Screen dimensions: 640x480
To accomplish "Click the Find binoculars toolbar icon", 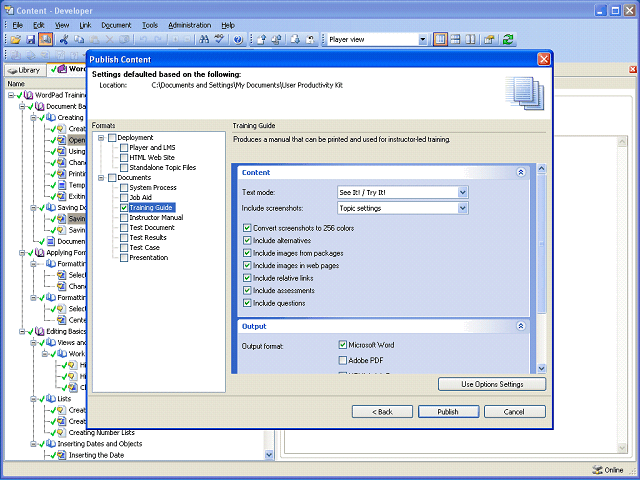I will tap(204, 40).
